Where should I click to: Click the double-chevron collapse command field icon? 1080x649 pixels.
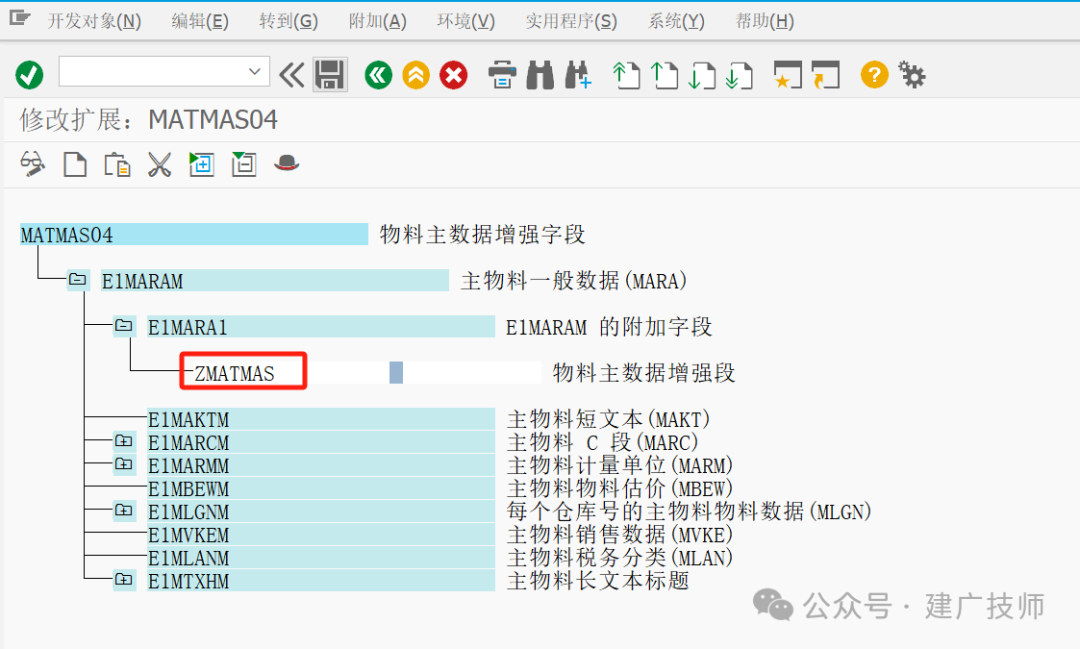click(x=291, y=74)
